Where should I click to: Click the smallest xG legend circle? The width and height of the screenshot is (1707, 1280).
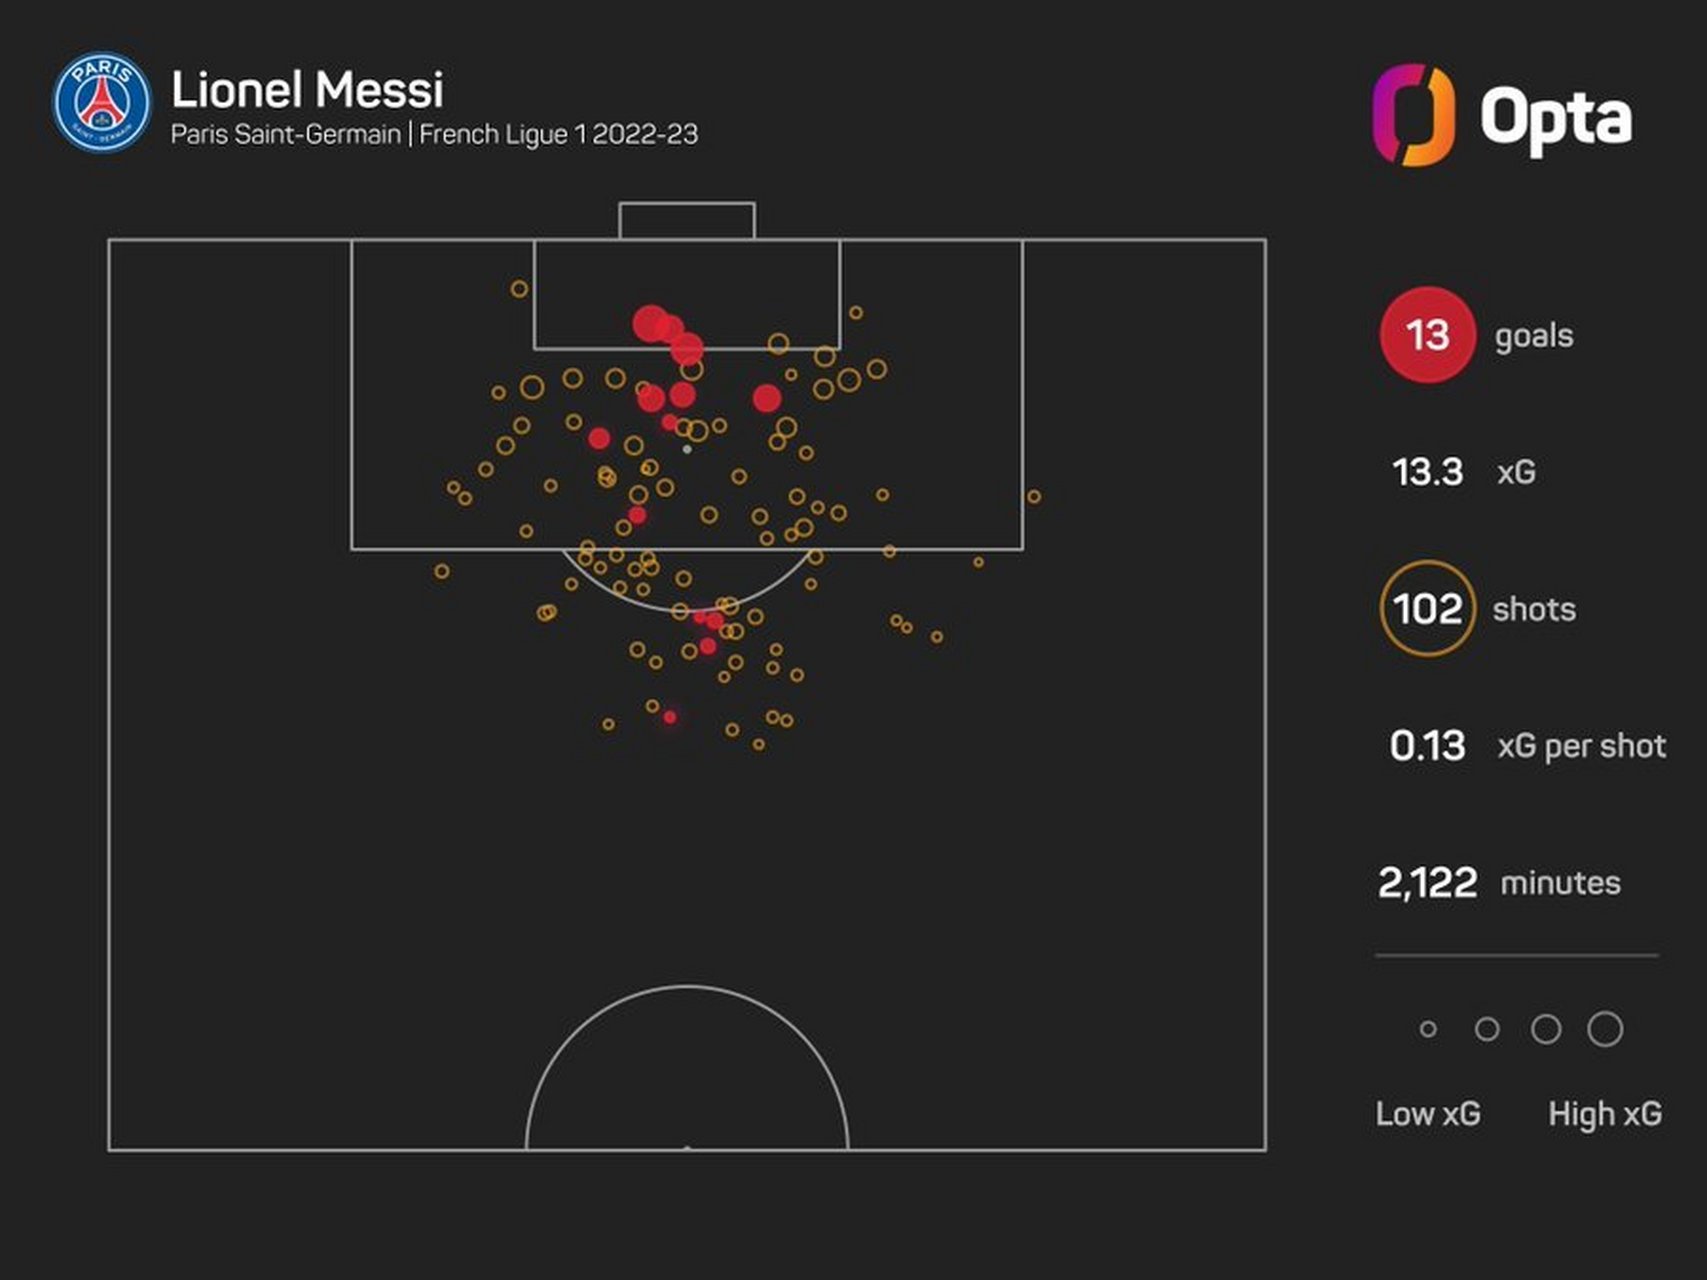point(1428,1029)
